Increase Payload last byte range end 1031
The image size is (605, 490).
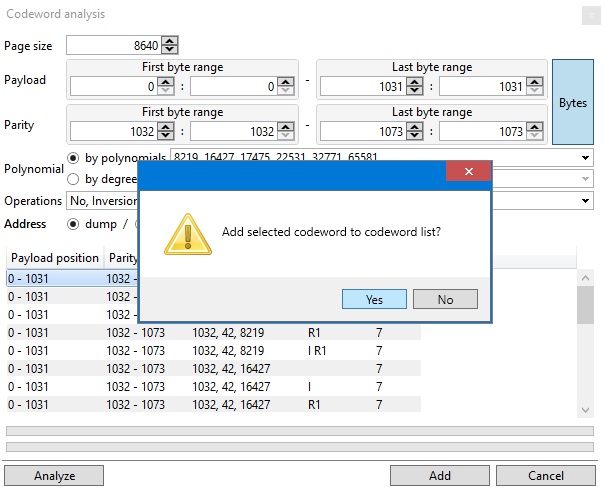tap(535, 82)
